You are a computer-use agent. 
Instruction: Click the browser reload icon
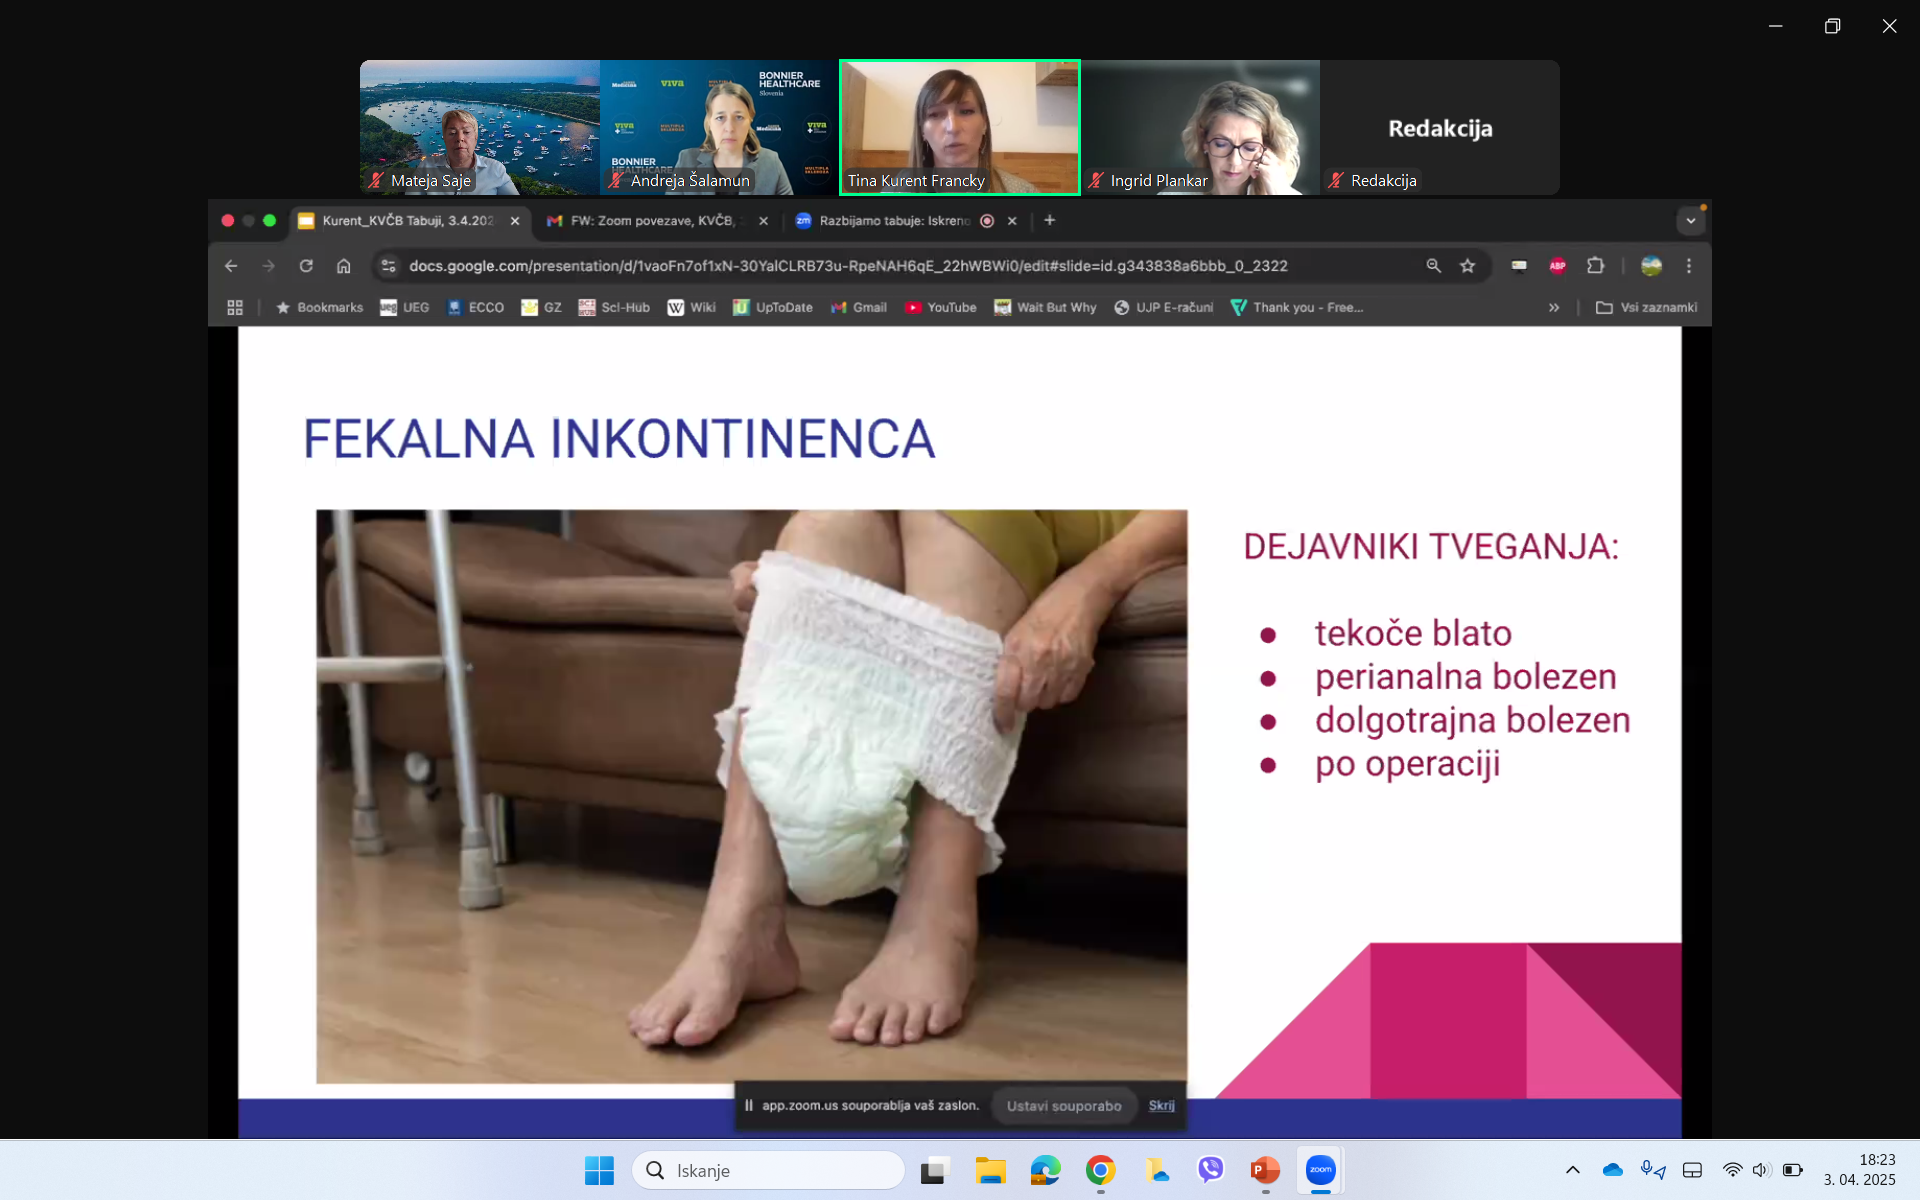pyautogui.click(x=306, y=266)
